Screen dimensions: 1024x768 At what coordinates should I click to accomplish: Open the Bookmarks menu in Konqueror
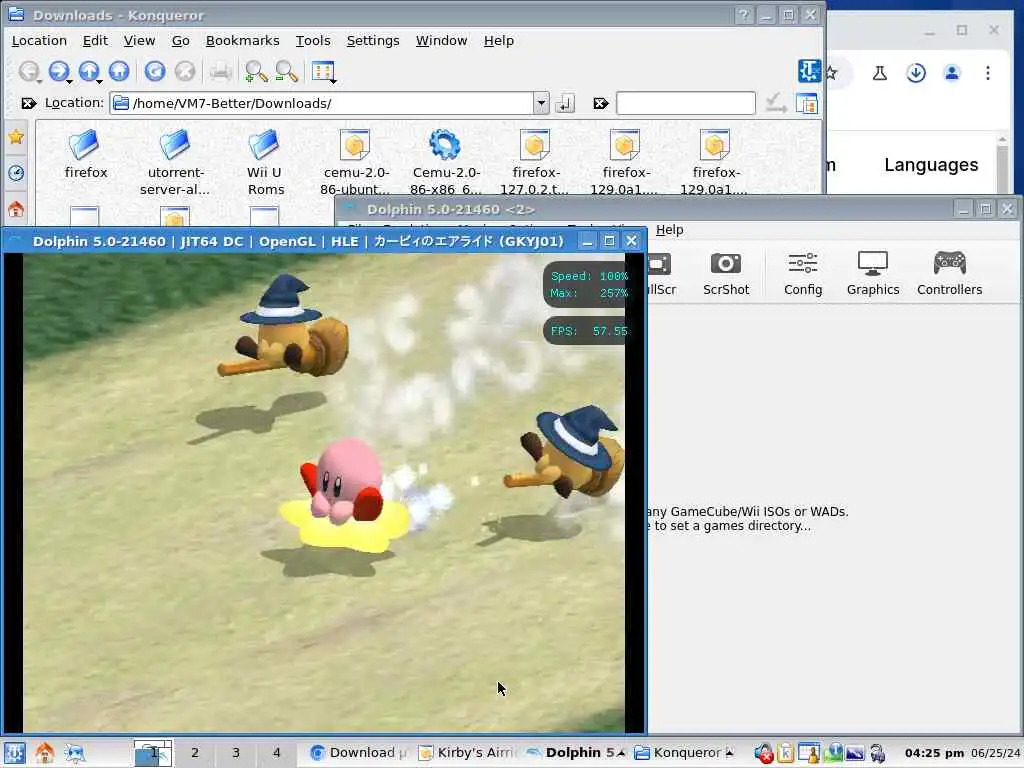[242, 40]
